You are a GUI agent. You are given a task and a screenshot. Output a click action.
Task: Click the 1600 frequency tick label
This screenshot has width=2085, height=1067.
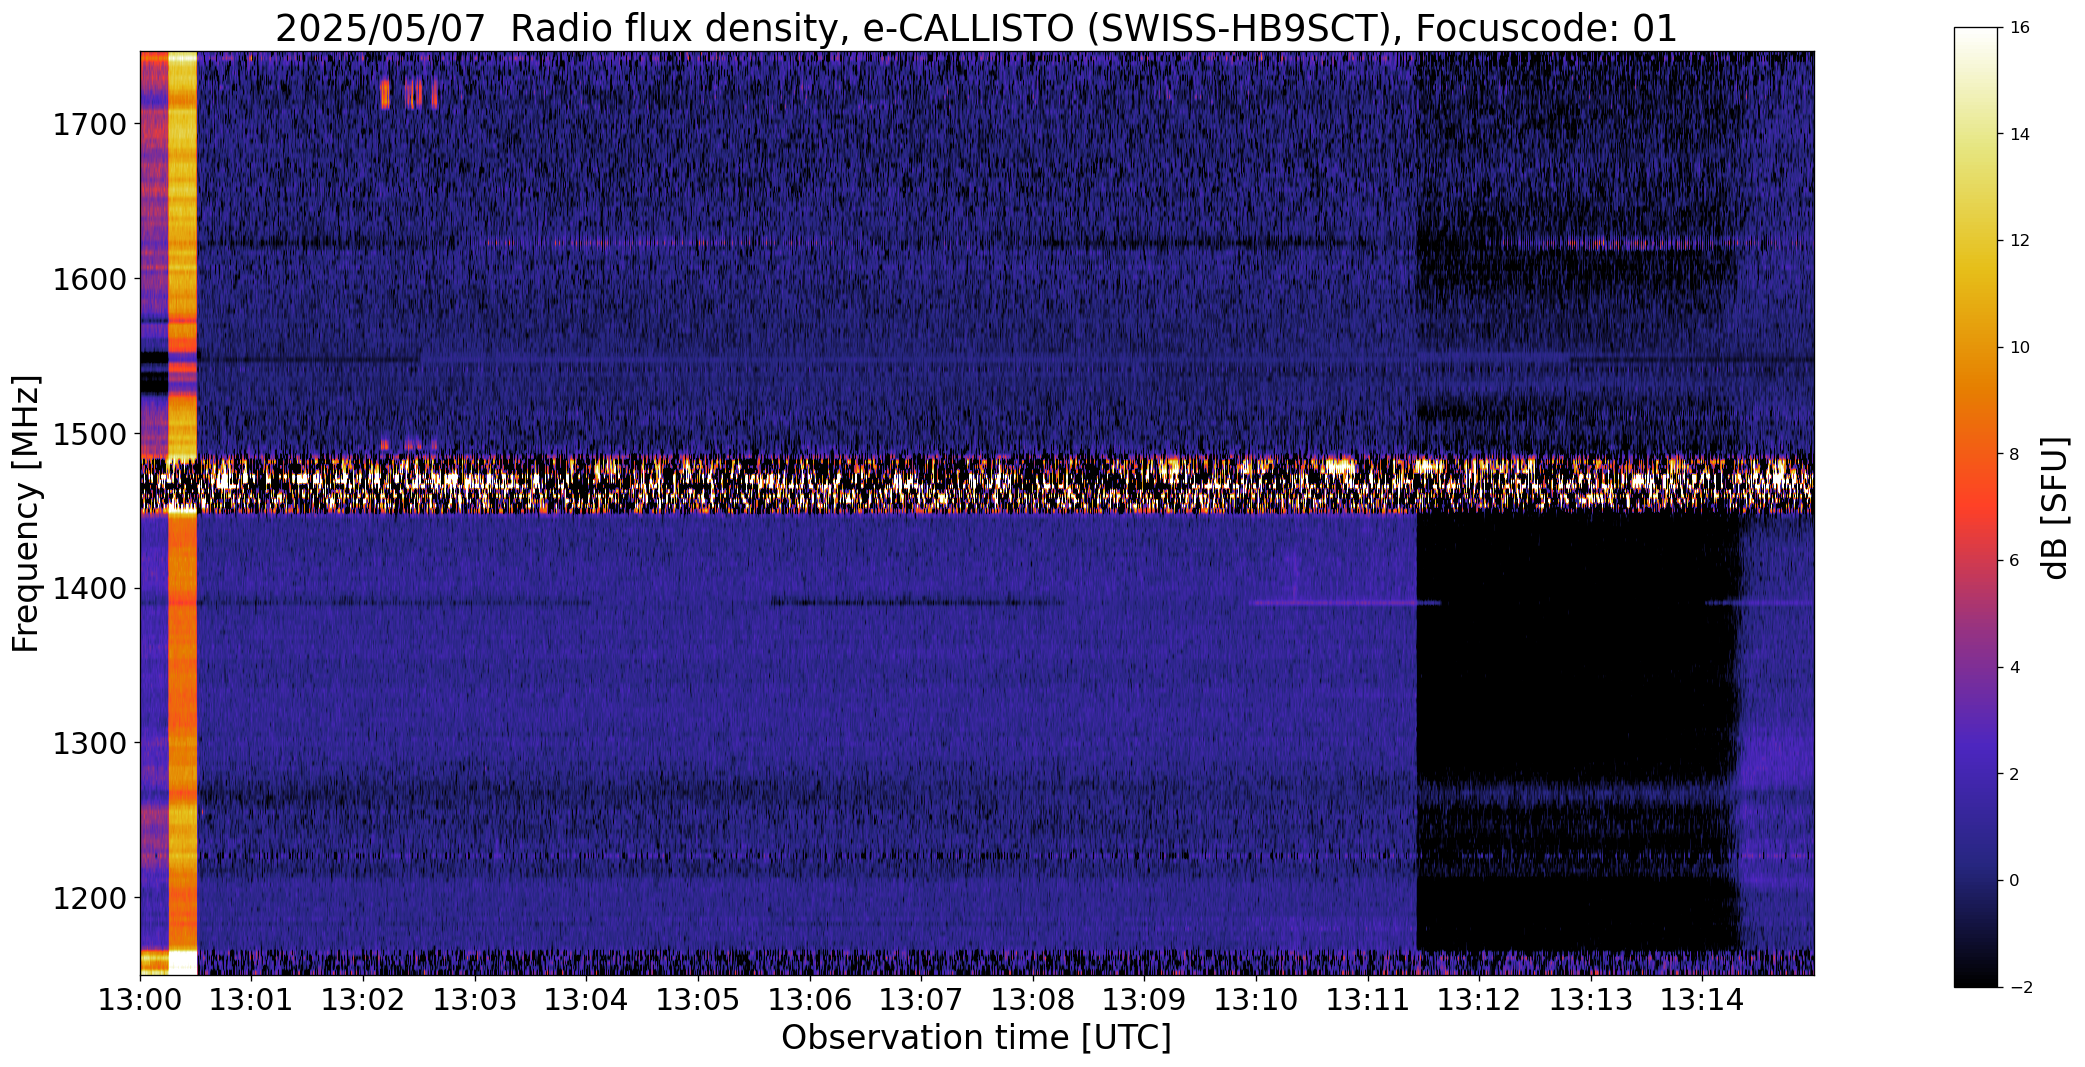pos(89,279)
